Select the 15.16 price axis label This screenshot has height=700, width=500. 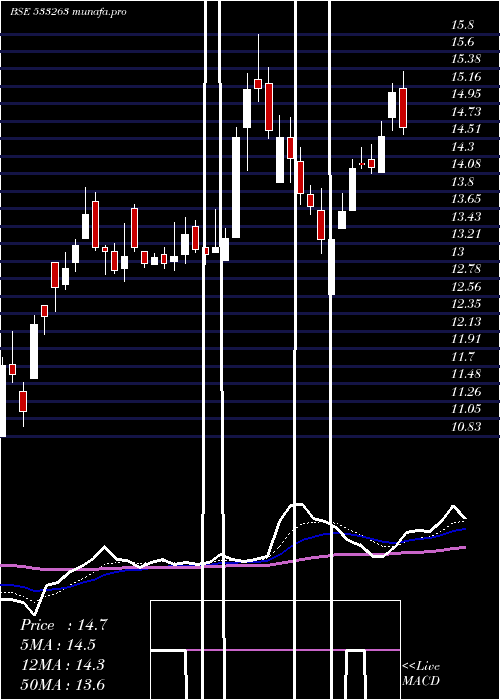pyautogui.click(x=466, y=77)
